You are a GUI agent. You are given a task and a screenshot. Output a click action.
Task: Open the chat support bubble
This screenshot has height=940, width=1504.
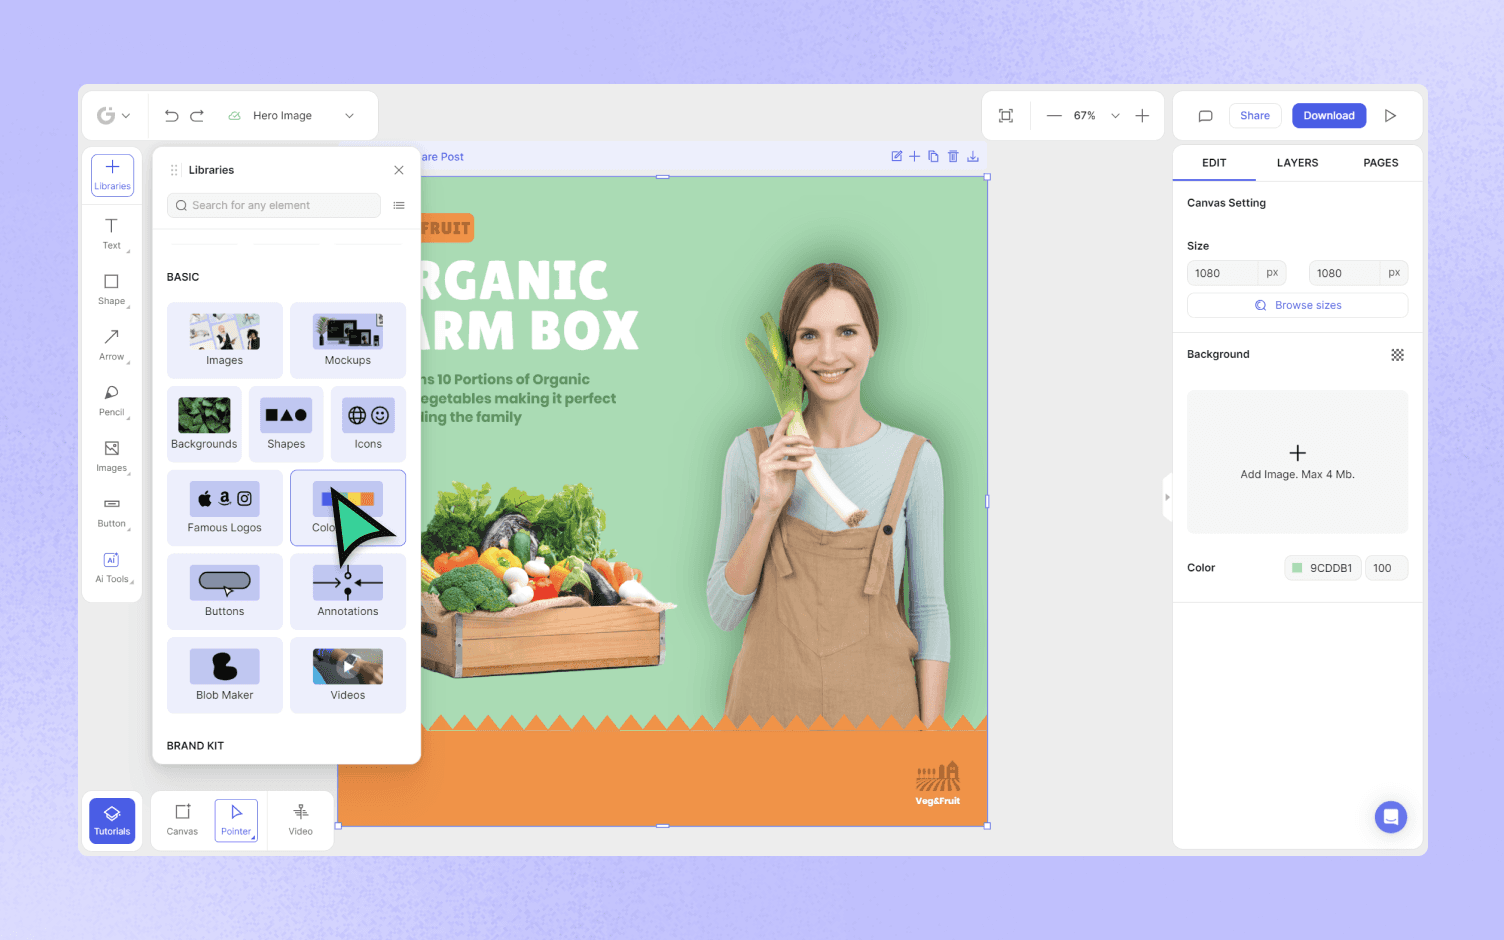click(x=1390, y=817)
